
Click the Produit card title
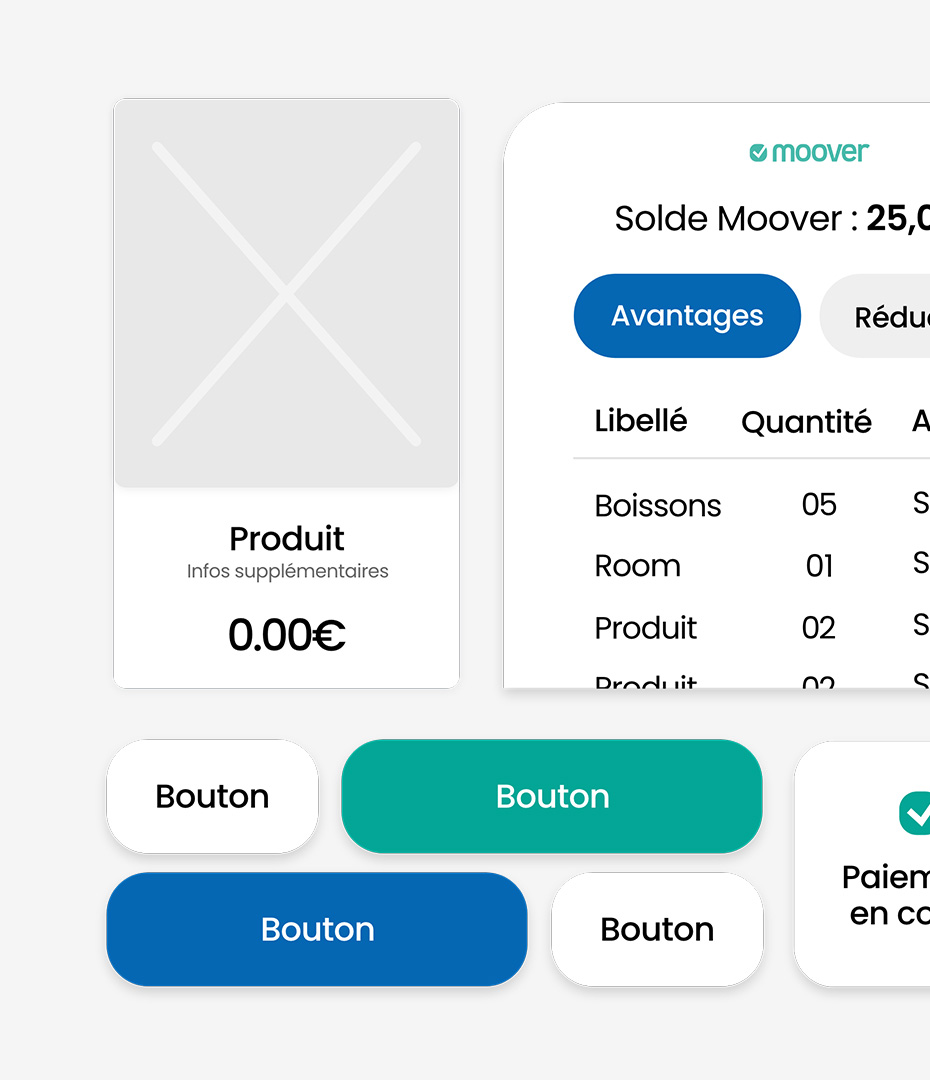(x=287, y=538)
